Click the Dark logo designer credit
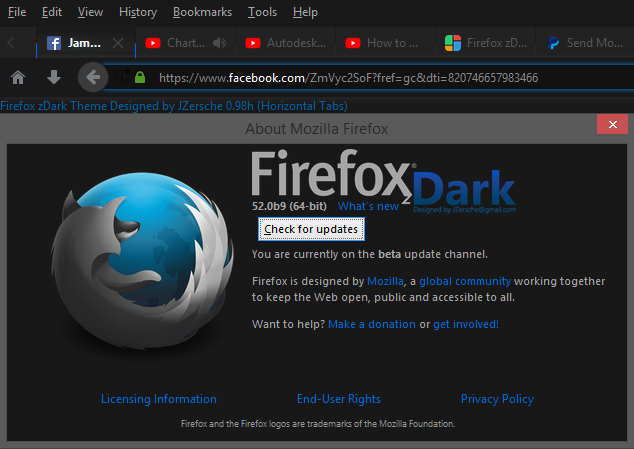 [465, 210]
